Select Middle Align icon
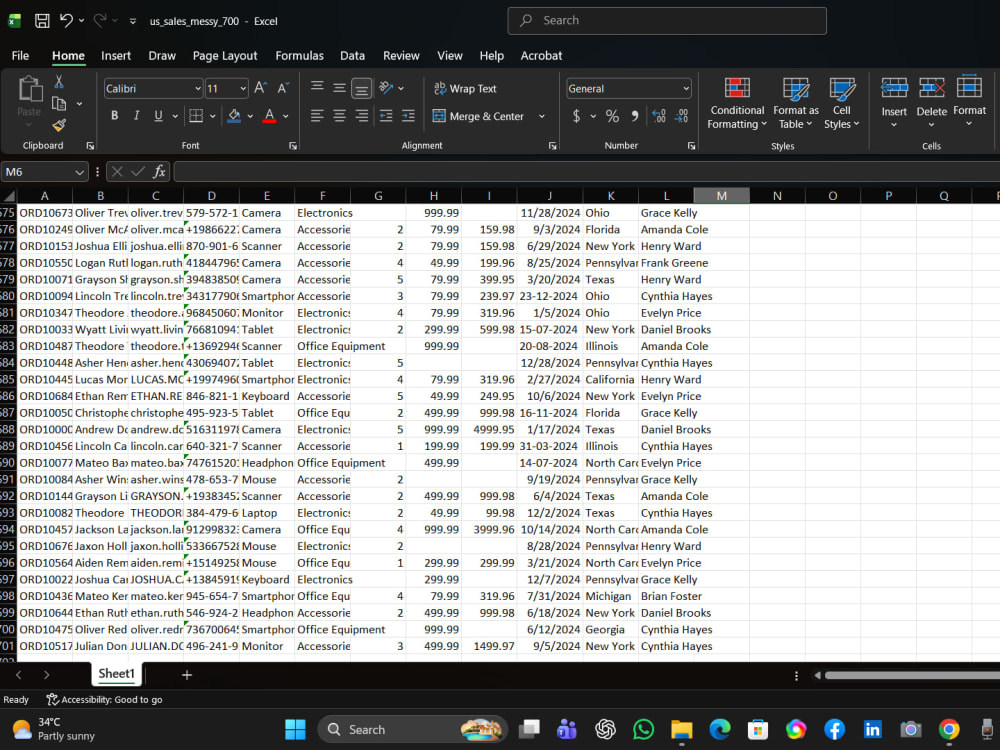 click(339, 88)
